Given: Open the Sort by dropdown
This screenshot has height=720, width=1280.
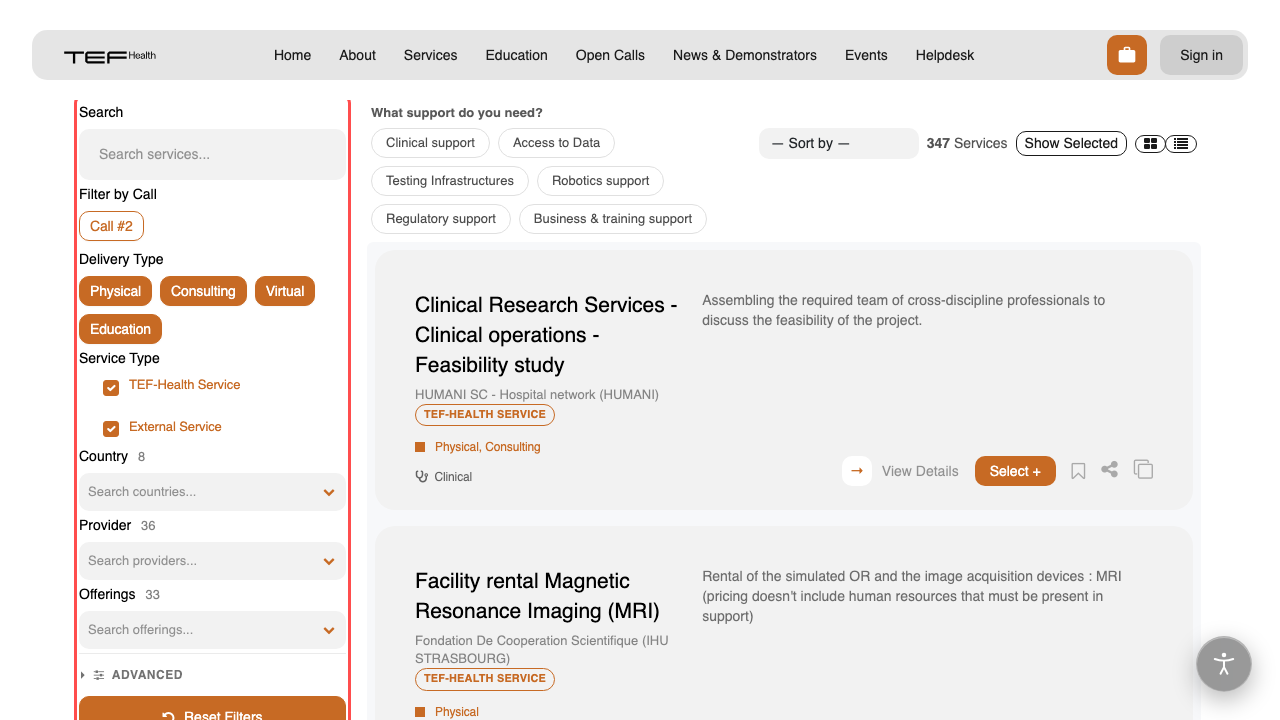Looking at the screenshot, I should pyautogui.click(x=838, y=143).
